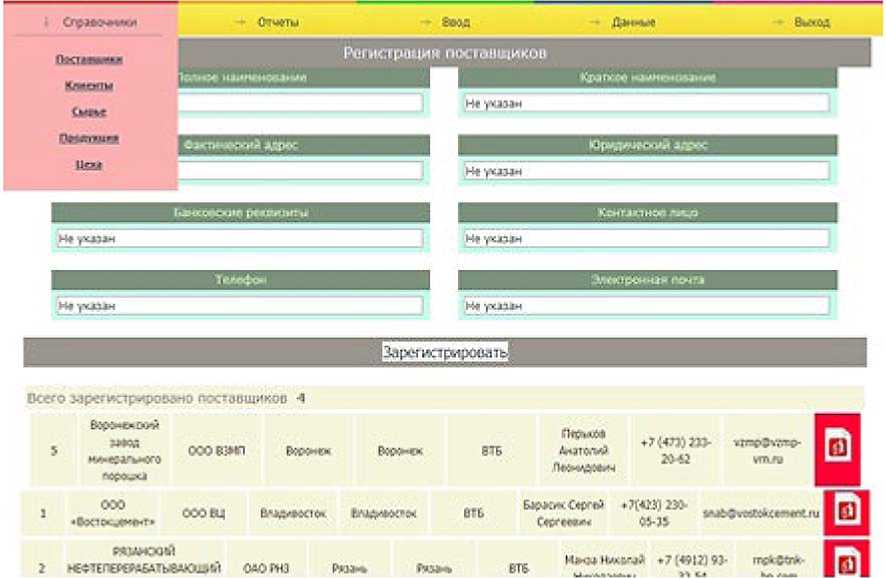This screenshot has width=886, height=578.
Task: Open the Продукция reference link
Action: point(89,138)
